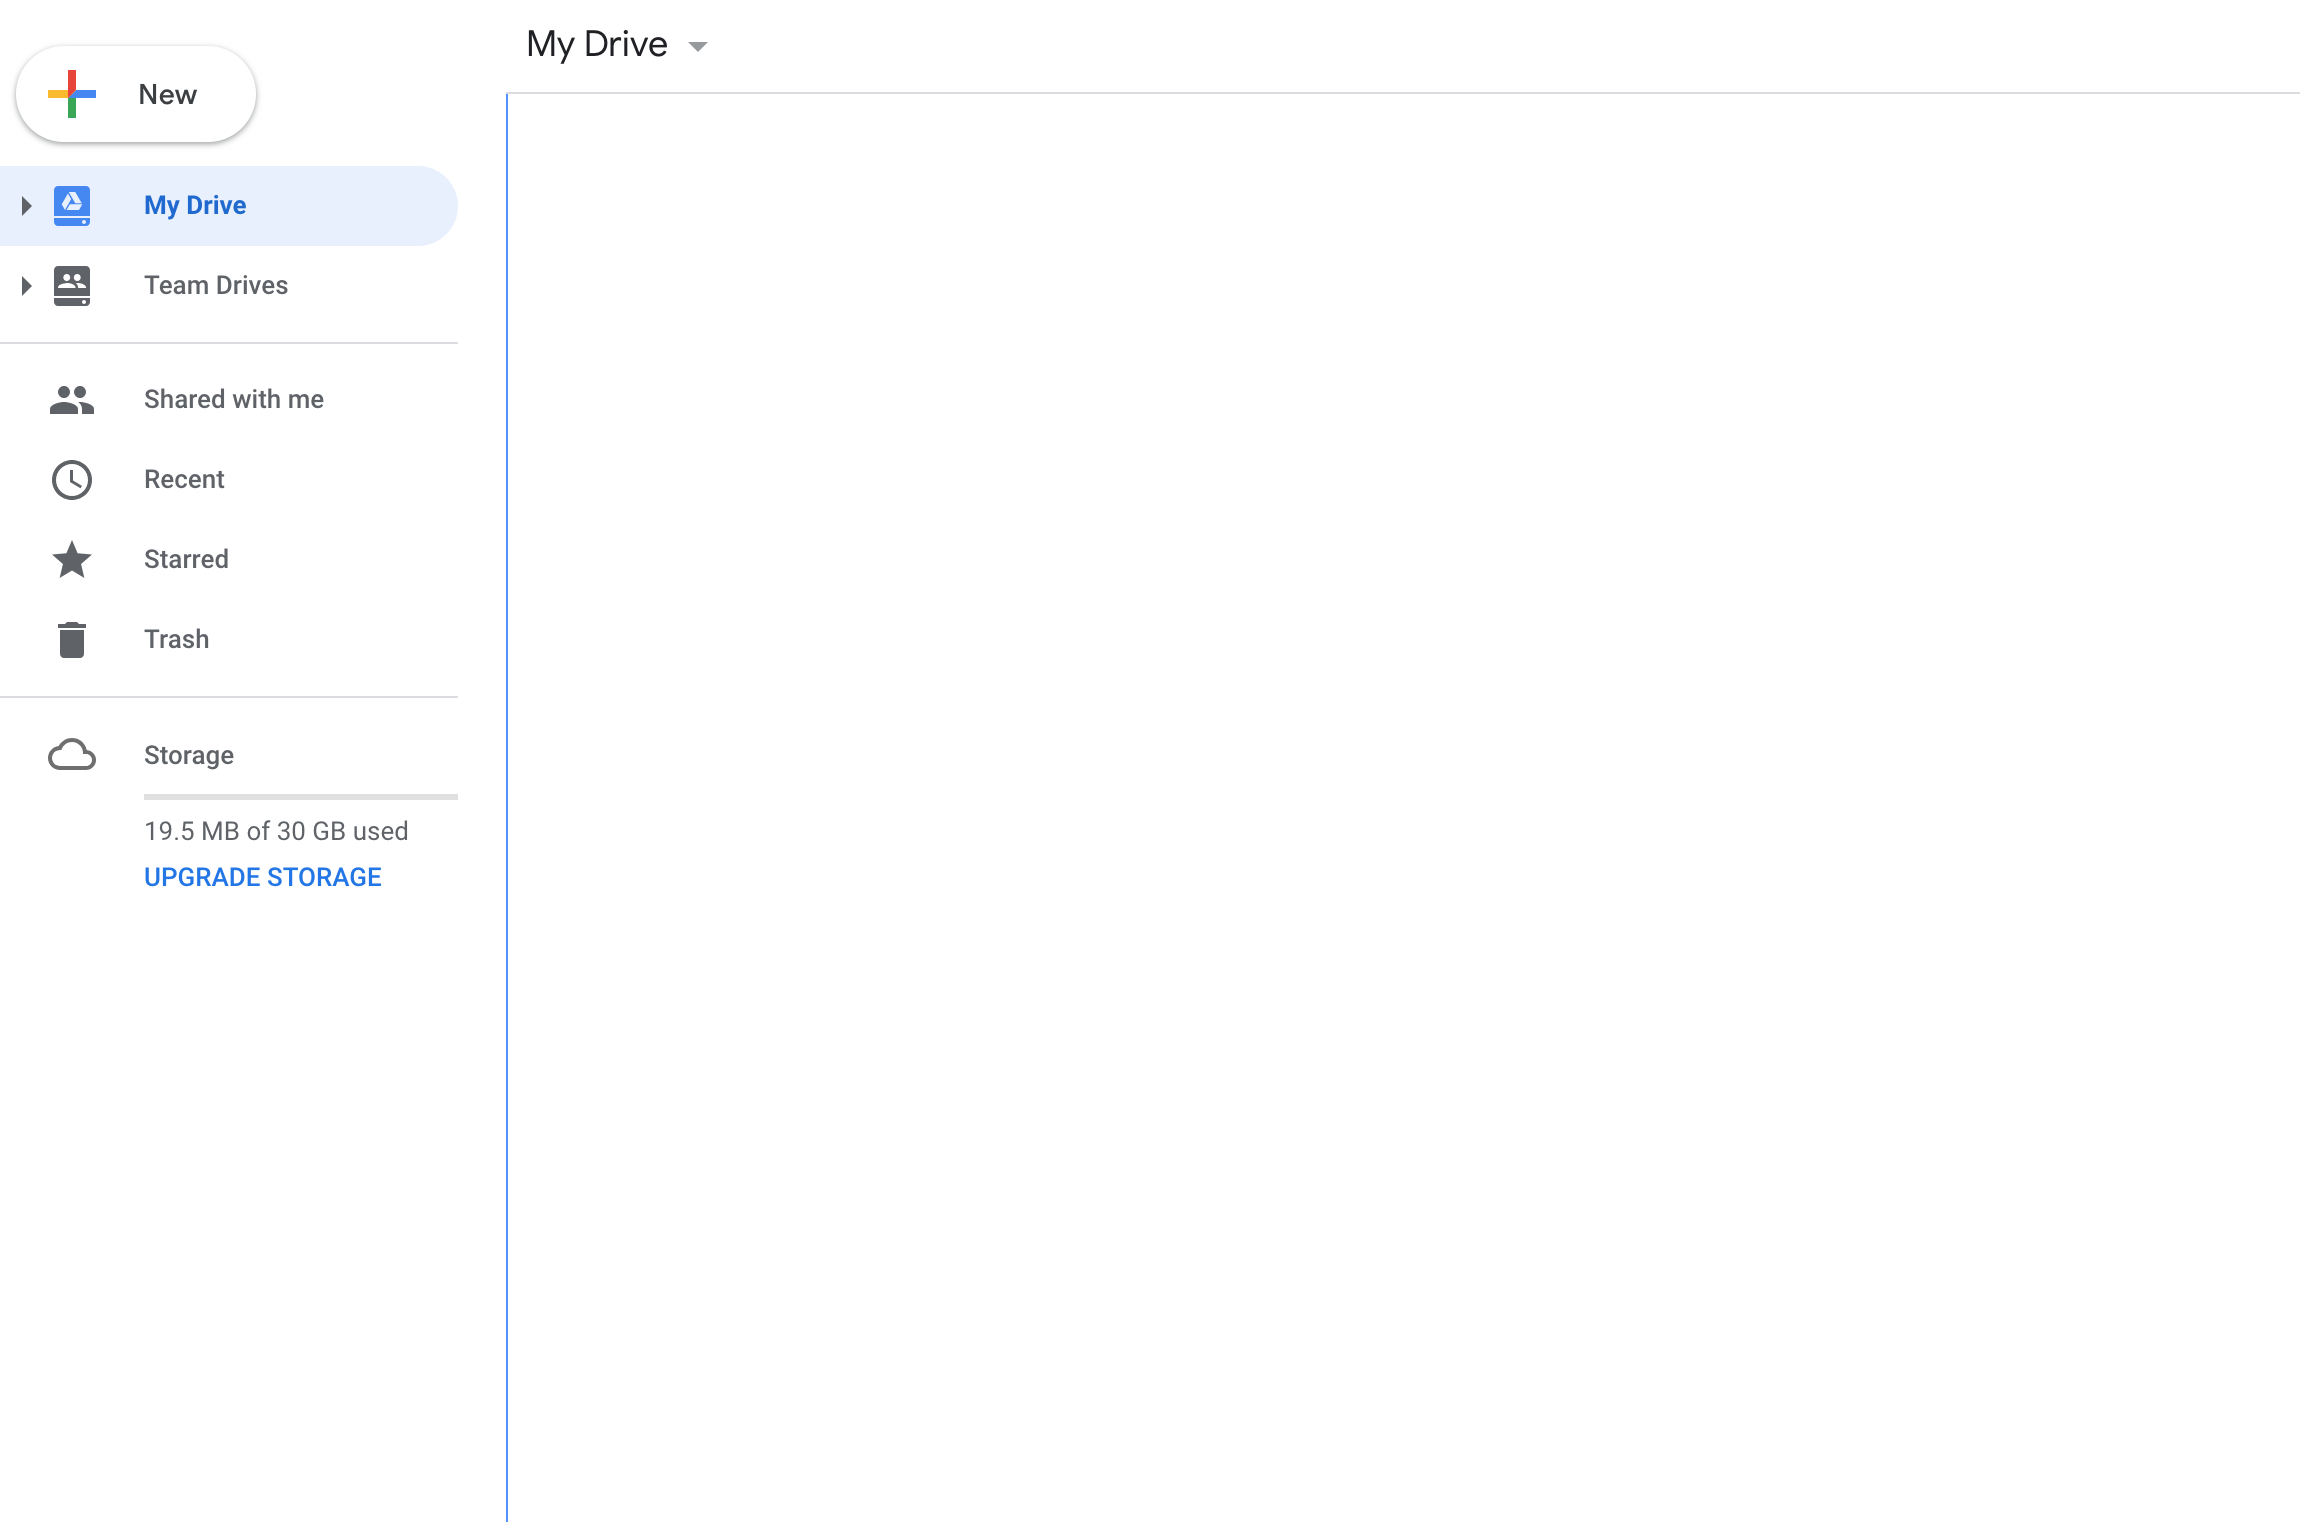This screenshot has height=1522, width=2300.
Task: Select the Recent clock icon
Action: click(x=71, y=479)
